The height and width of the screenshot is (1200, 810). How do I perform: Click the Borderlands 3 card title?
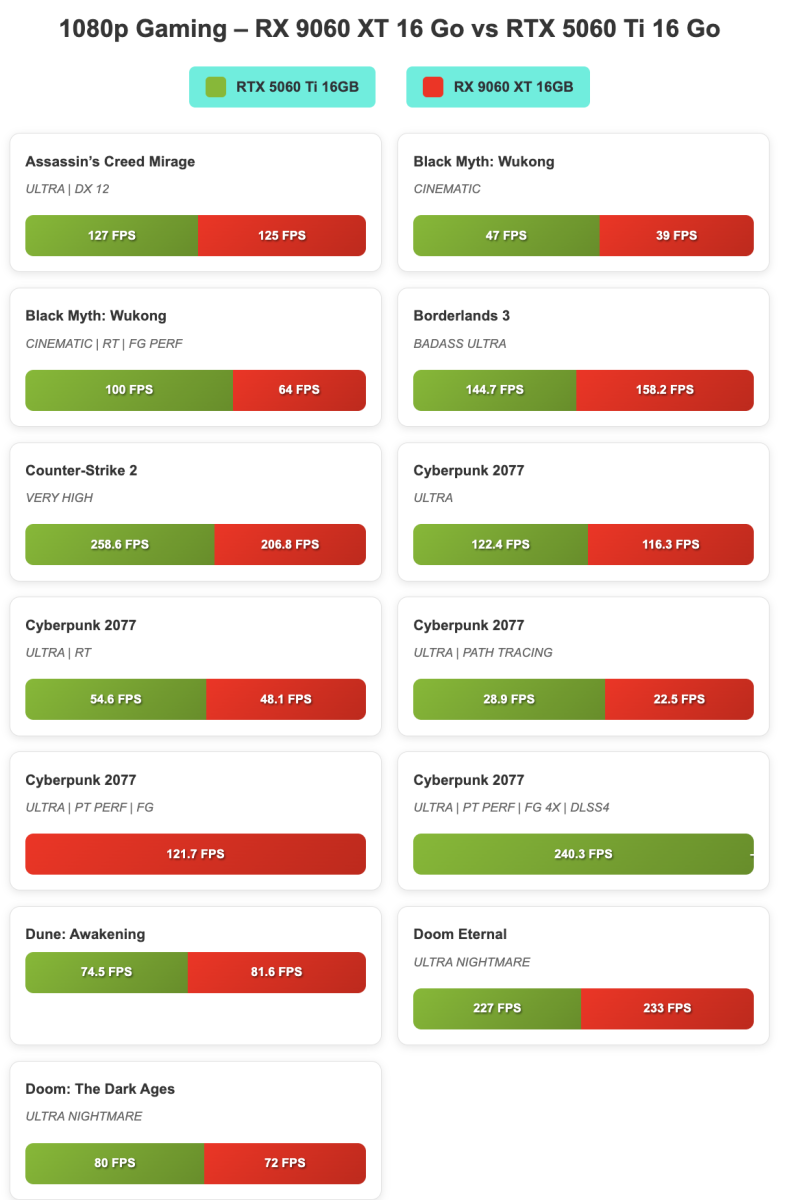coord(462,316)
